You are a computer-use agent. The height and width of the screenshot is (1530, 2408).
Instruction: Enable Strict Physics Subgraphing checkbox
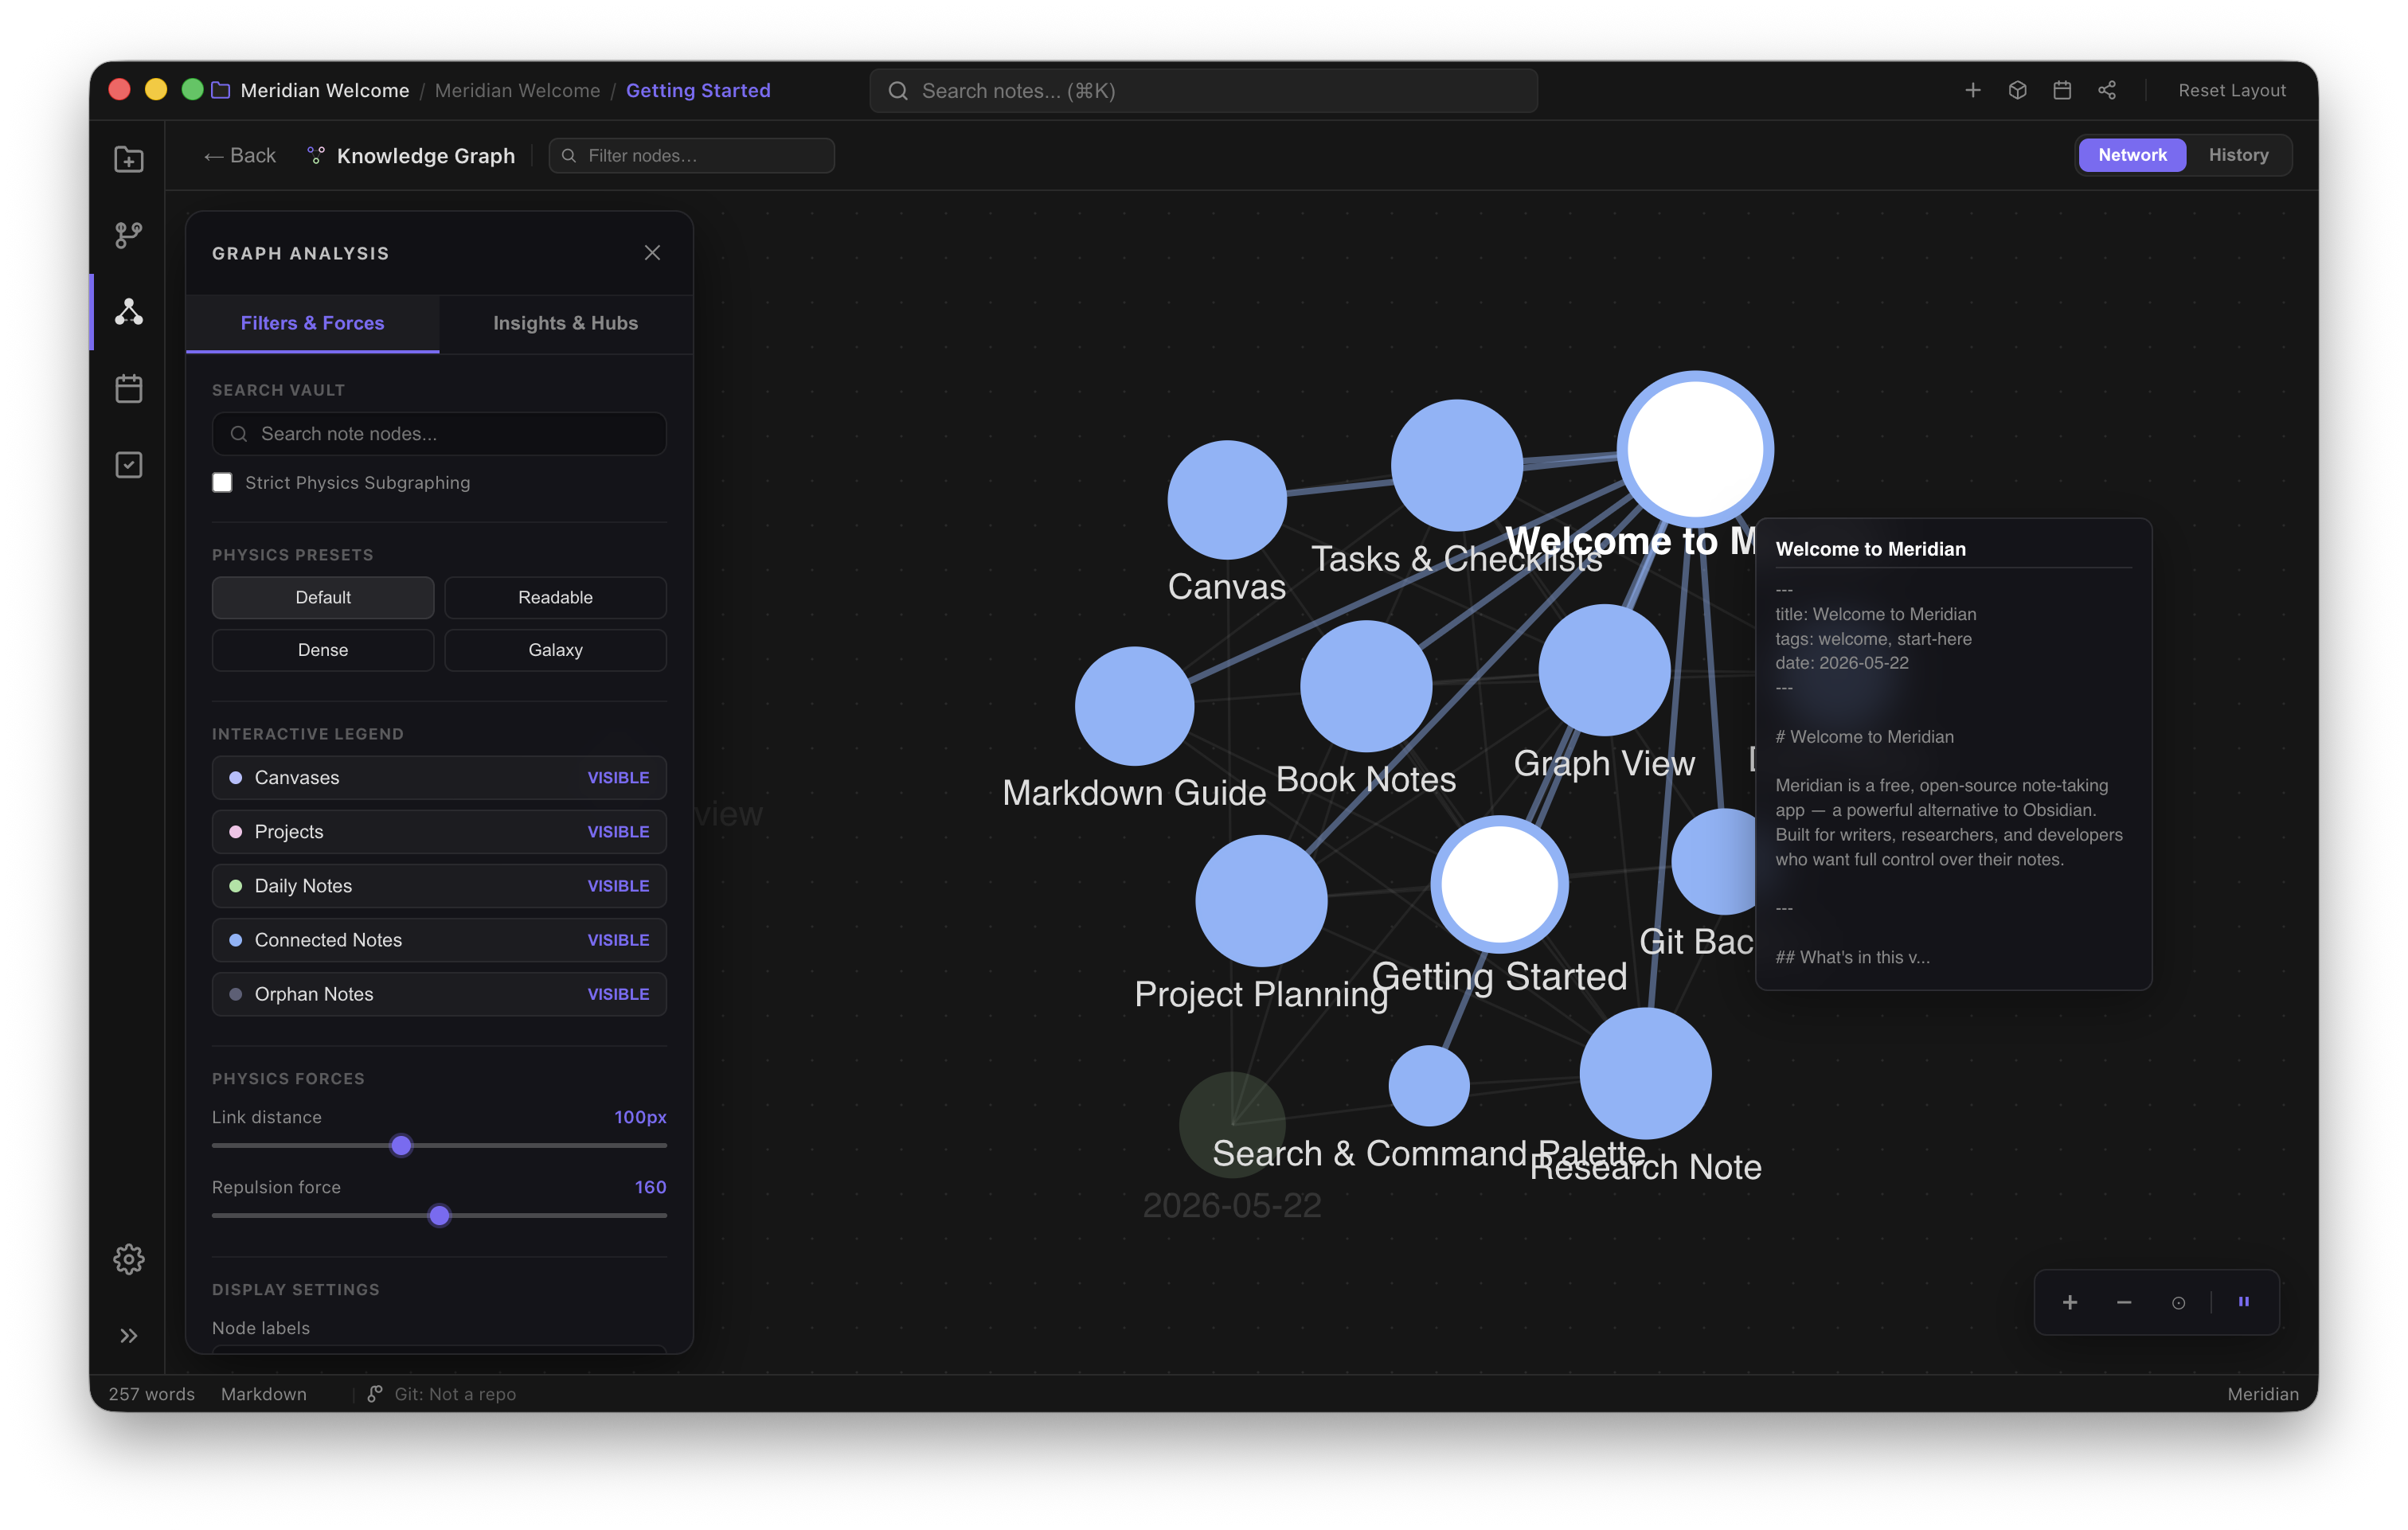(222, 483)
